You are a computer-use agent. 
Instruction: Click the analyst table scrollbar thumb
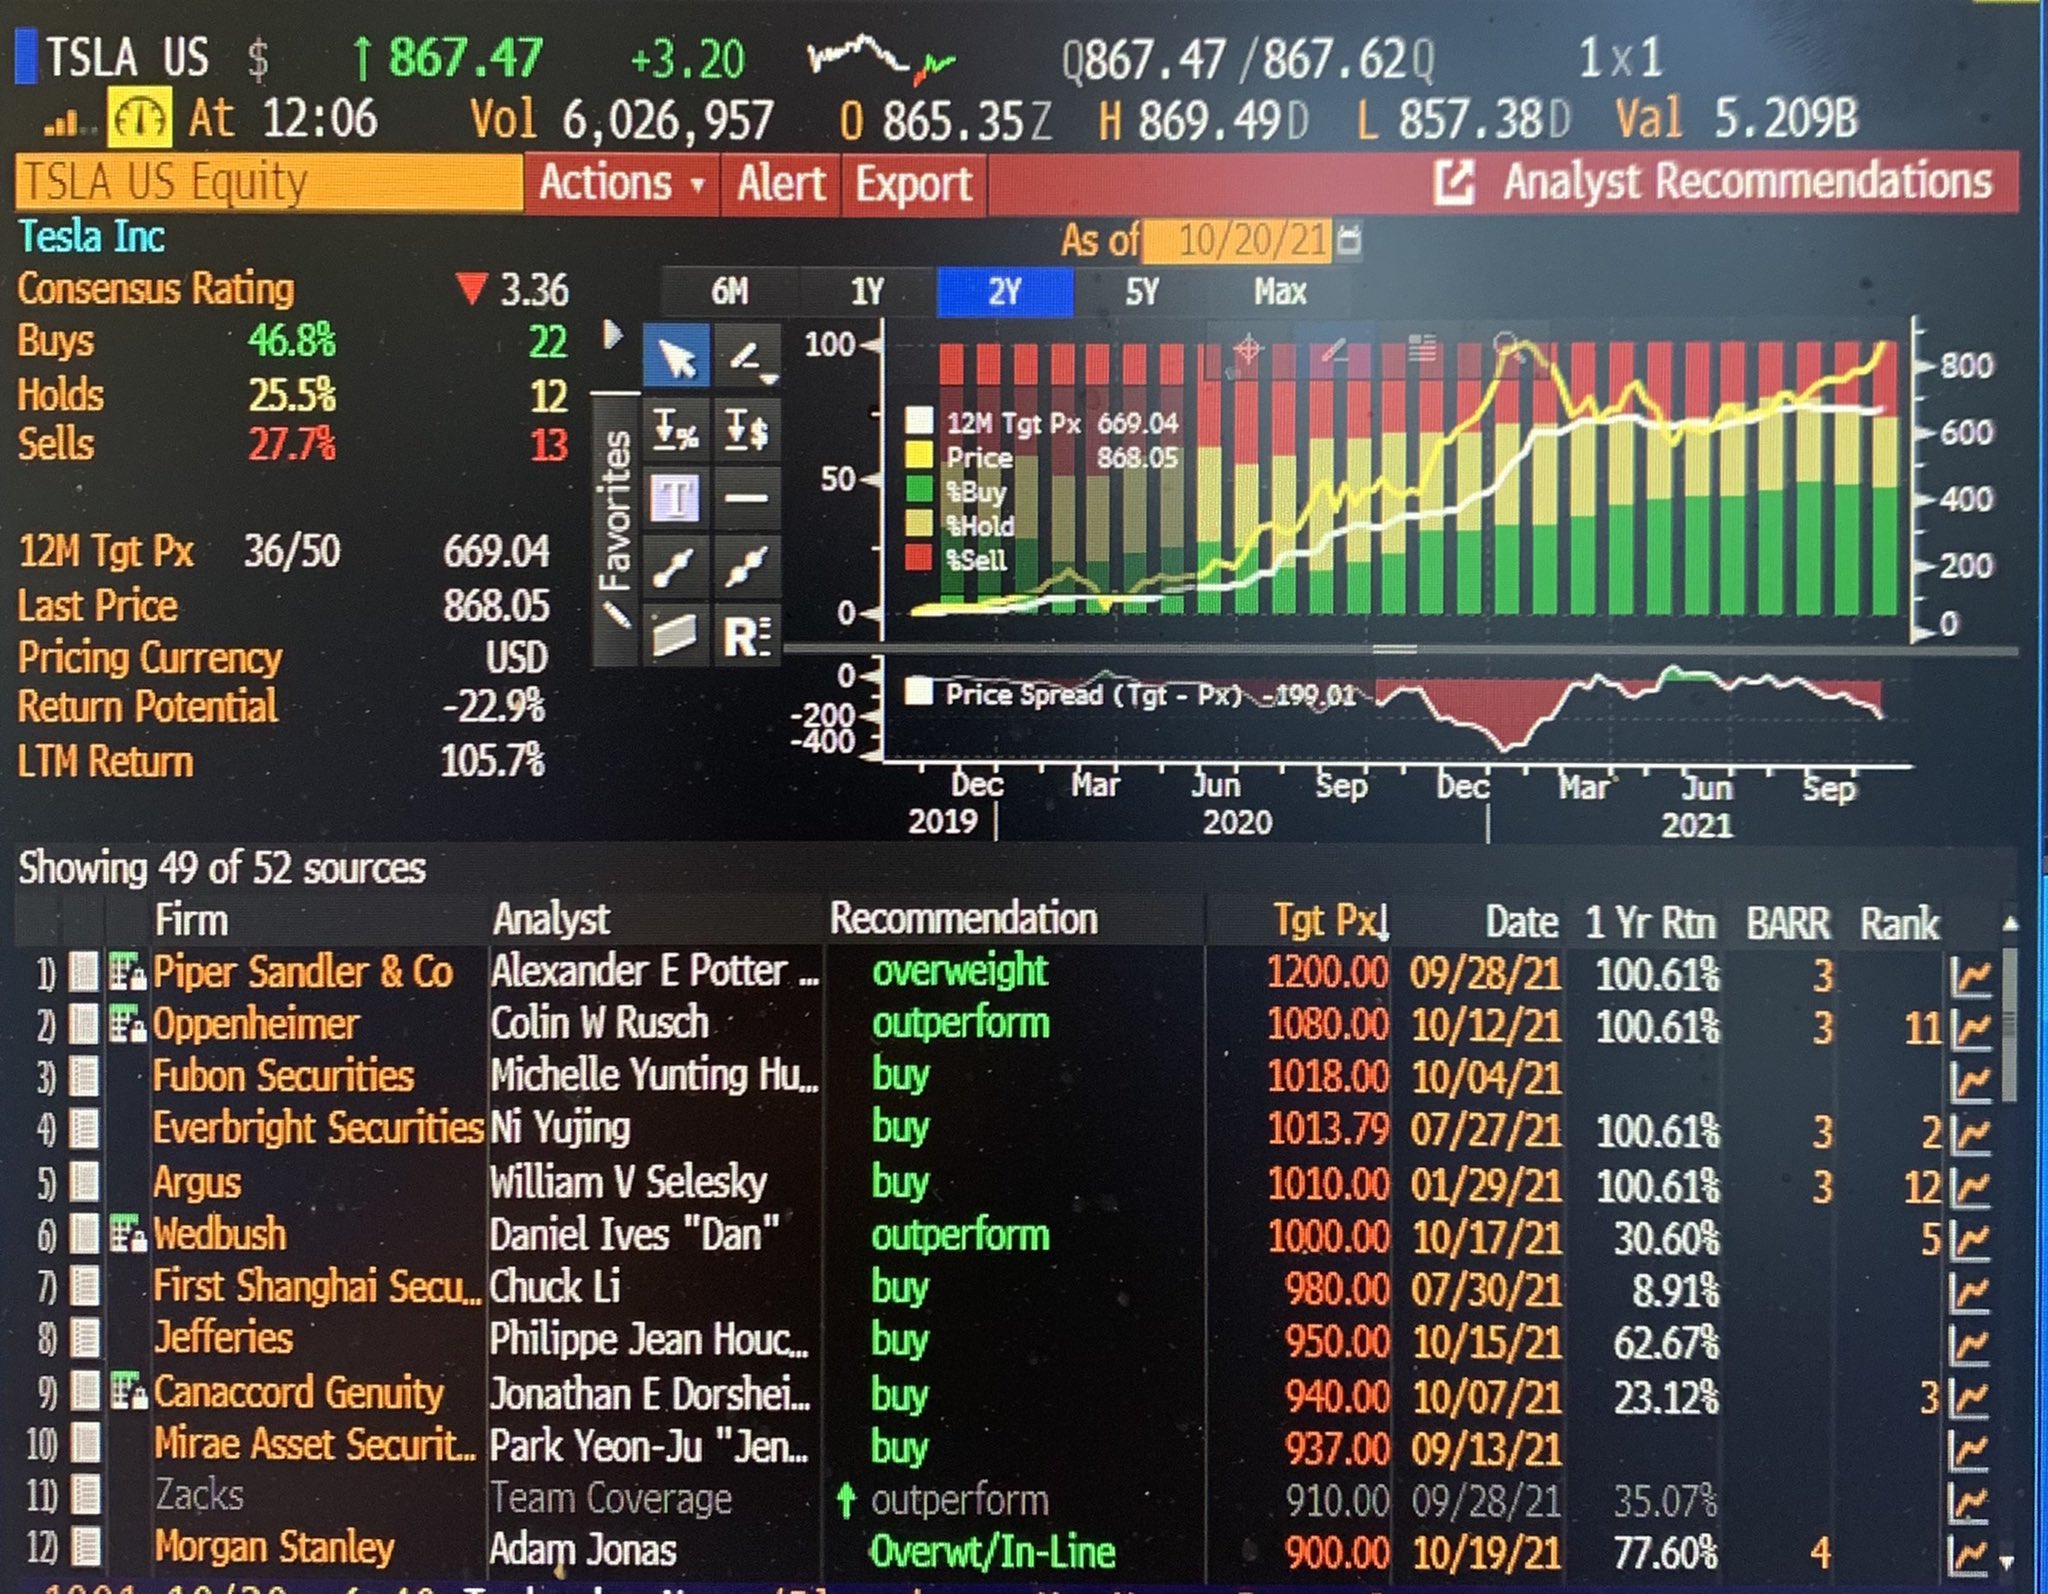pos(2009,1025)
